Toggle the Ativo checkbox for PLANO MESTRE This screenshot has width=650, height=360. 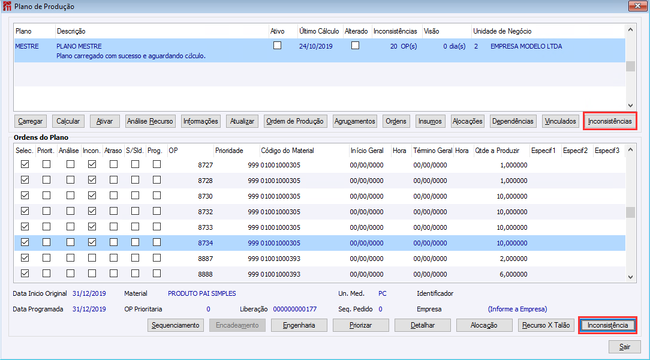point(277,46)
